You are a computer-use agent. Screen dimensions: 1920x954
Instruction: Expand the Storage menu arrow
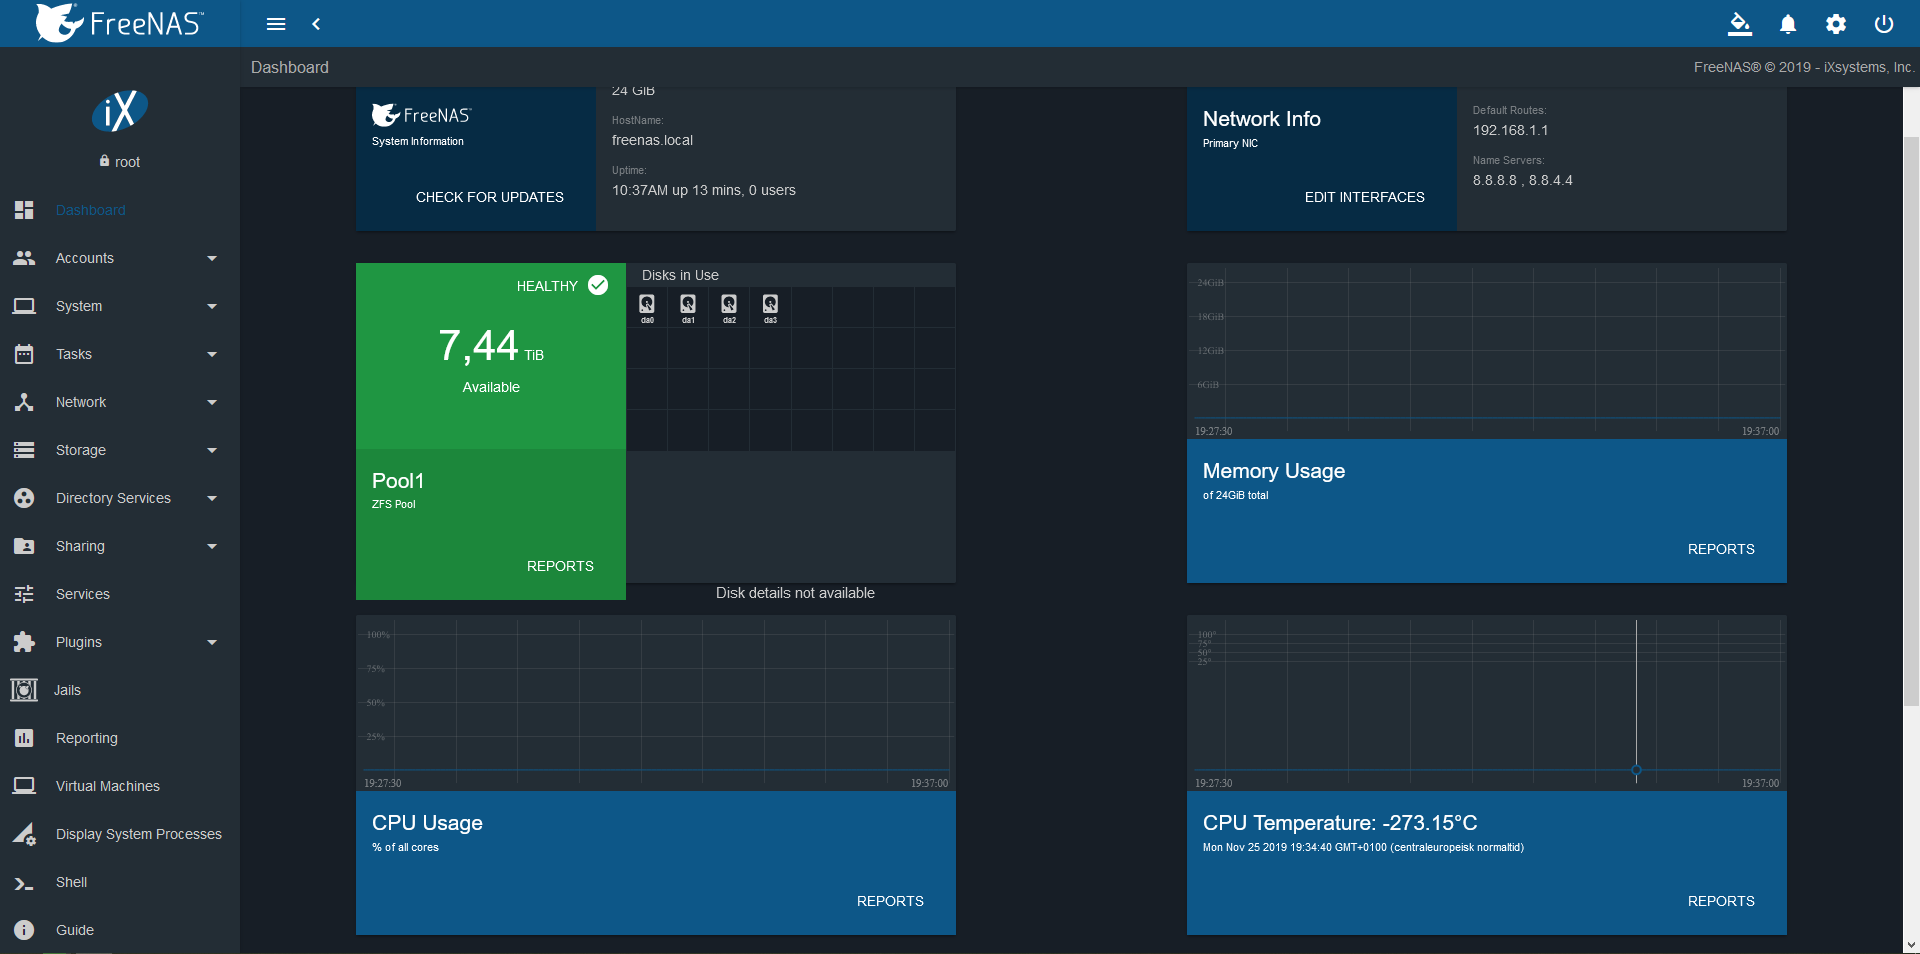coord(212,450)
